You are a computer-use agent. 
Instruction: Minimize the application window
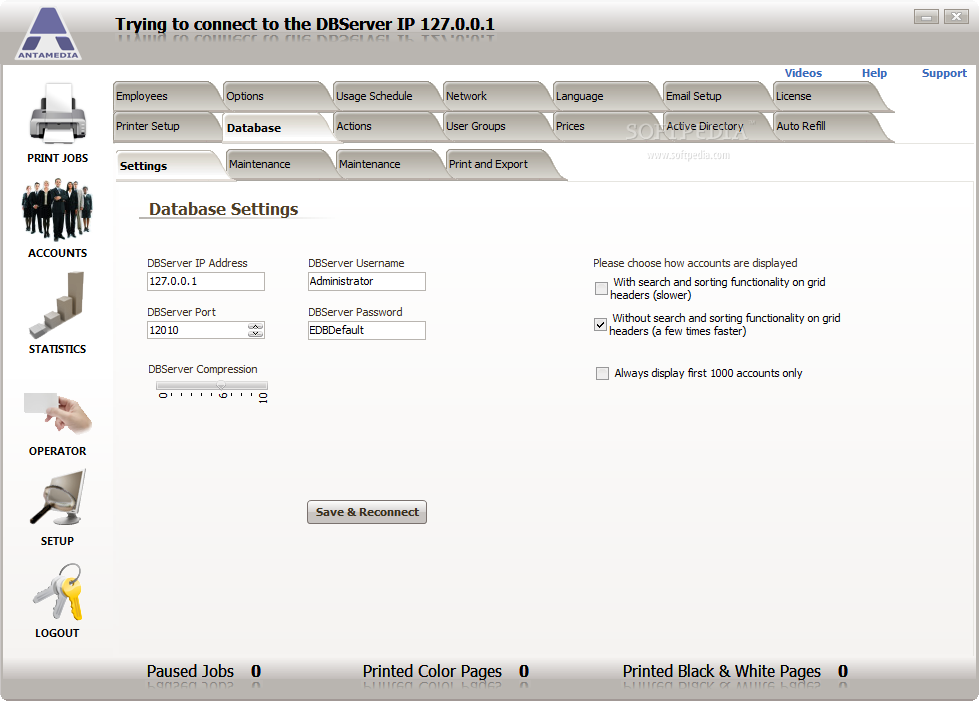point(926,17)
